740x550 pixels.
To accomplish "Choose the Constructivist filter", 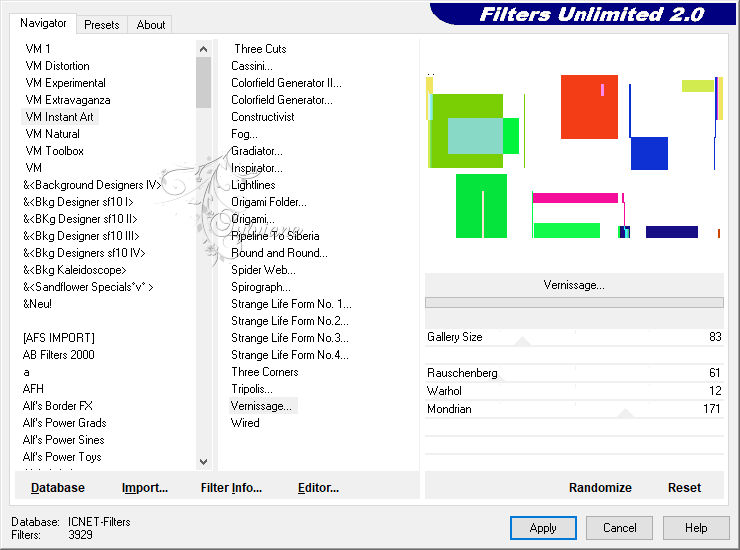I will 262,117.
